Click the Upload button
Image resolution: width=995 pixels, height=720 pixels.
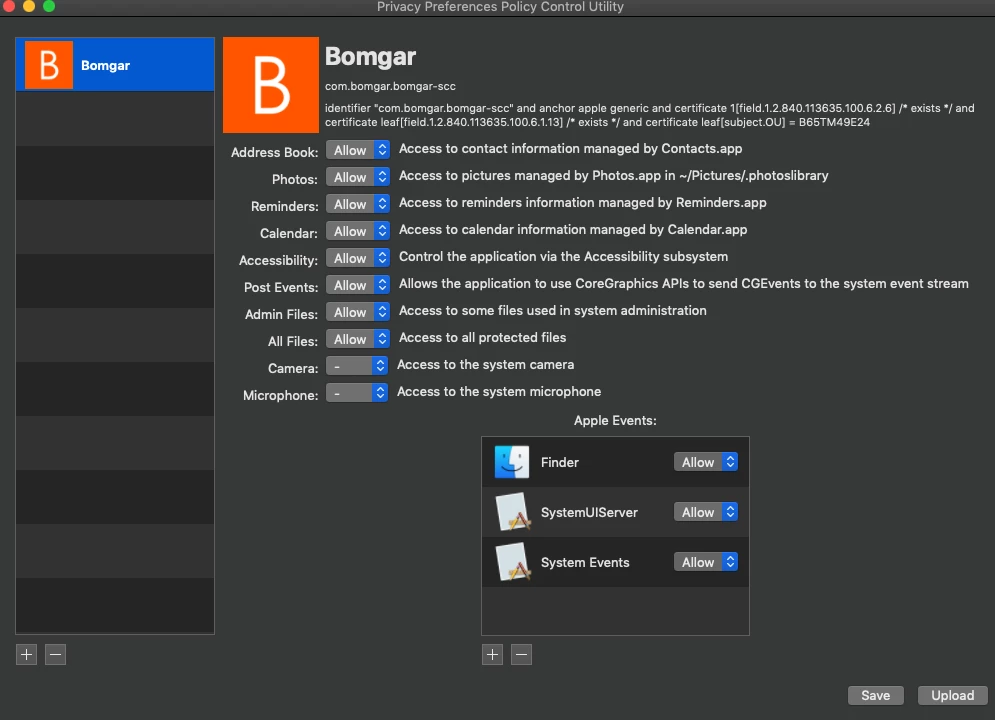[952, 695]
